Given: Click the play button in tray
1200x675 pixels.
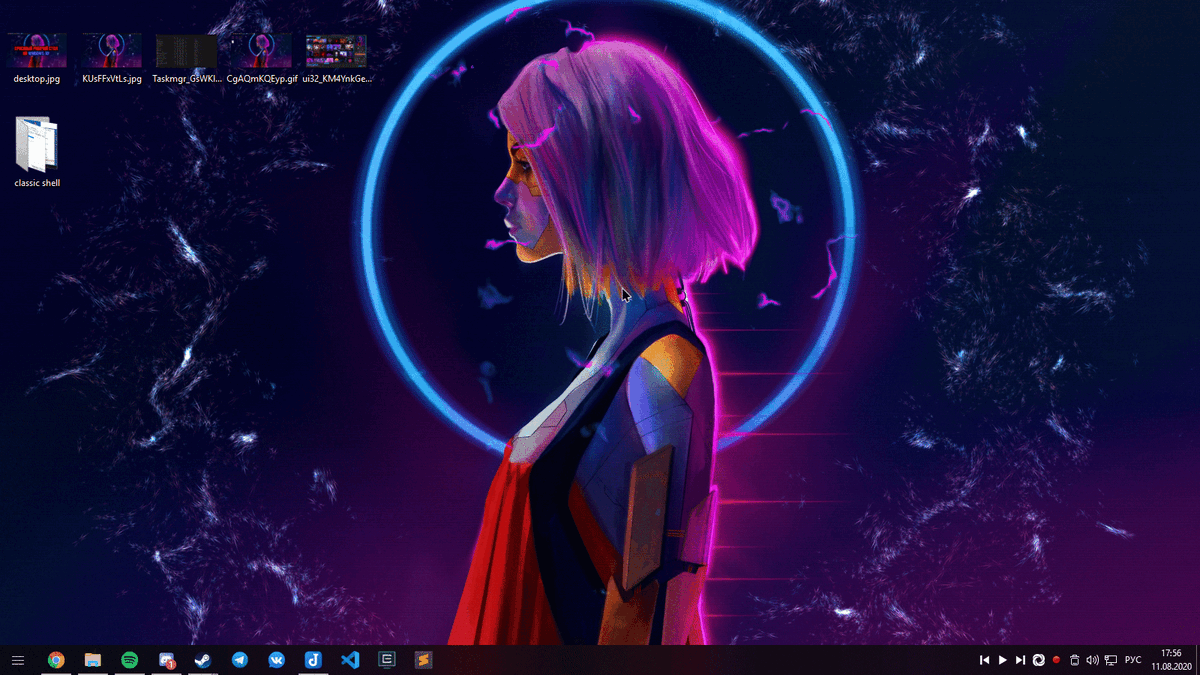Looking at the screenshot, I should 1003,660.
